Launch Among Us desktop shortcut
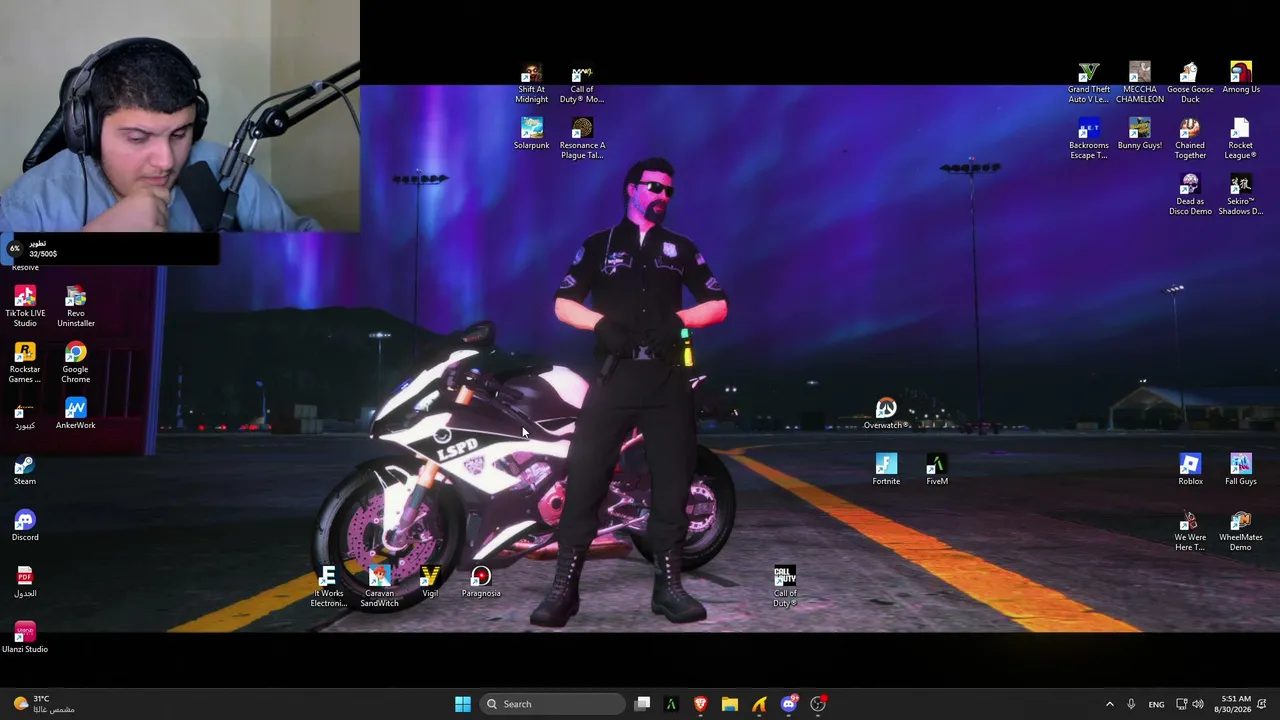Viewport: 1280px width, 720px height. pos(1241,79)
